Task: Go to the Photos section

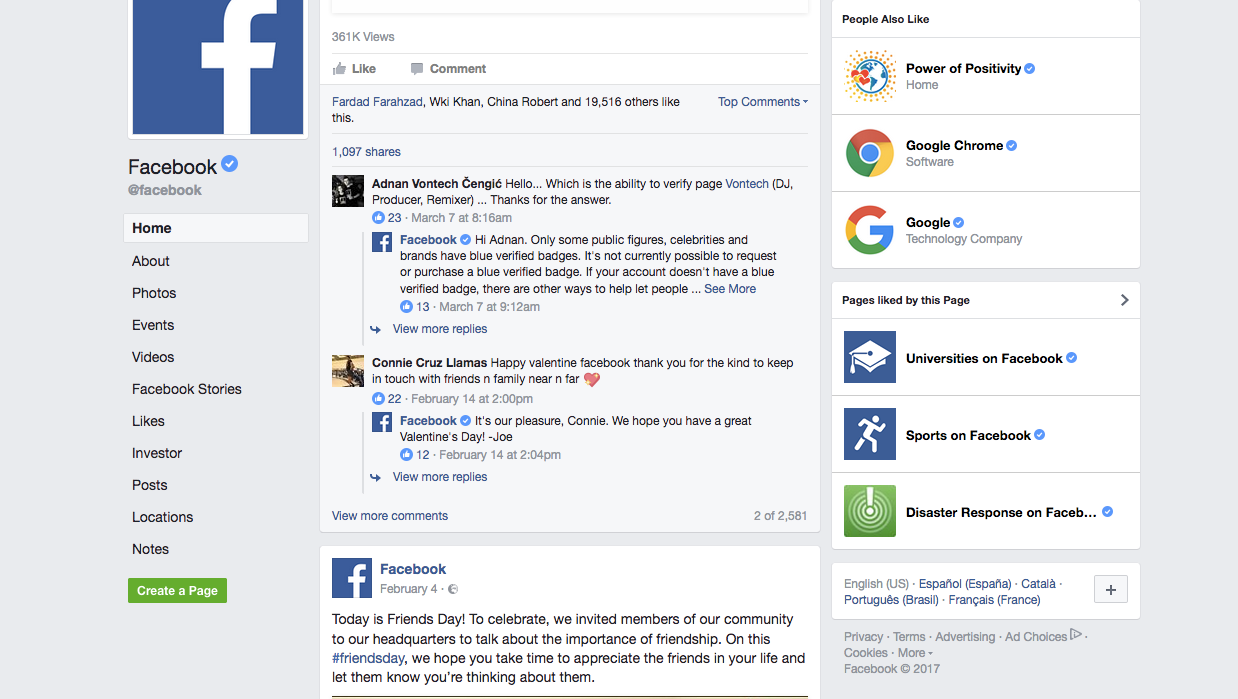Action: tap(154, 293)
